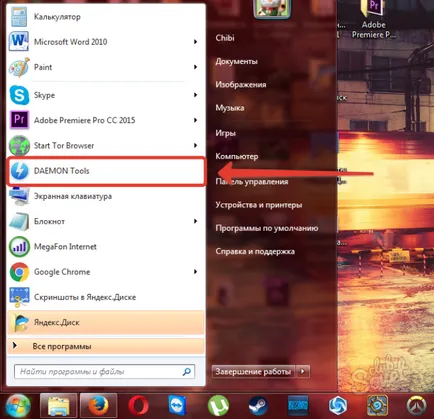Click the Windows Start orb

(18, 406)
